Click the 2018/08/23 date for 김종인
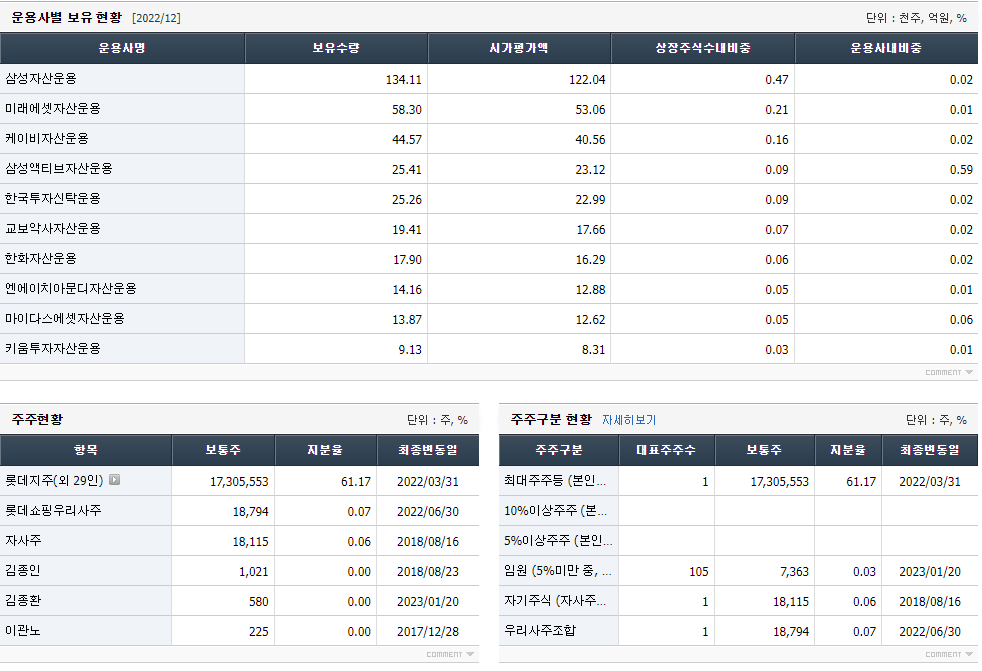982x671 pixels. point(428,573)
